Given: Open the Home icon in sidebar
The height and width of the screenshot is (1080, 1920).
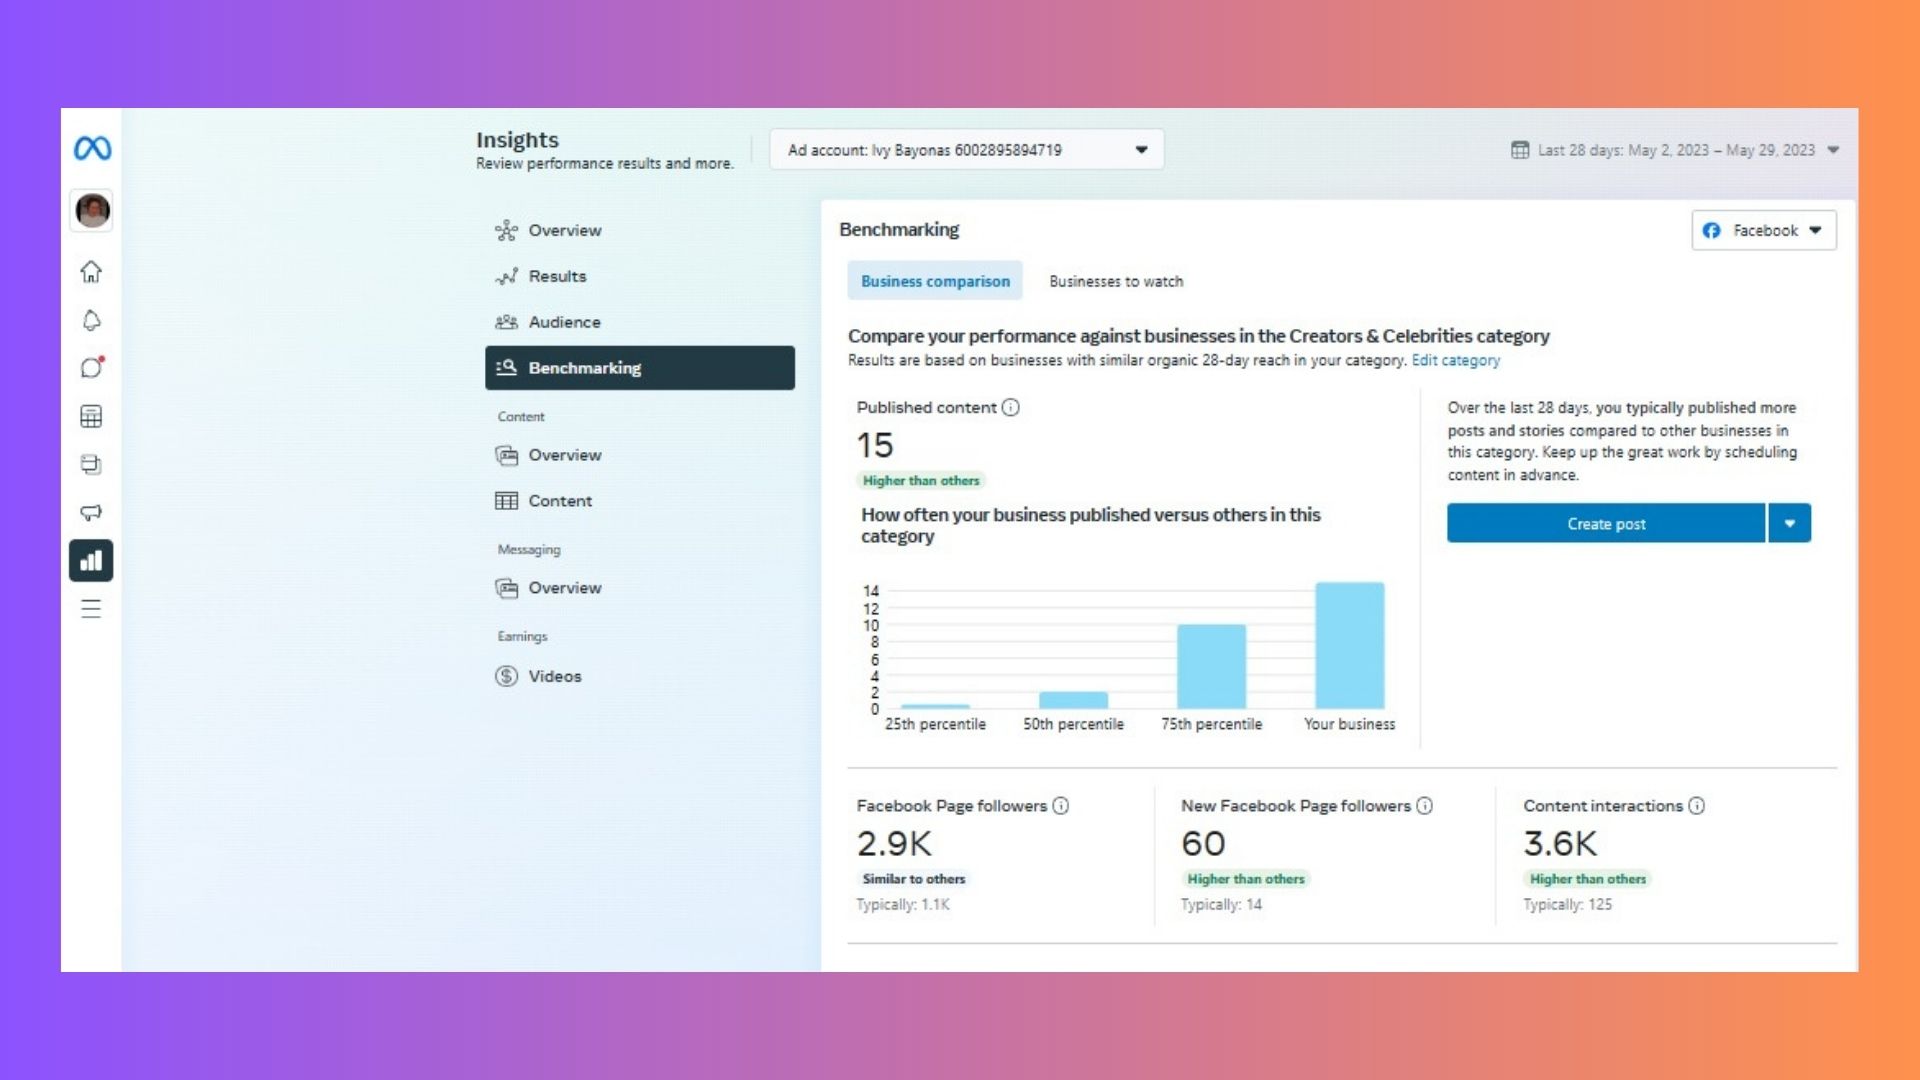Looking at the screenshot, I should click(x=91, y=272).
